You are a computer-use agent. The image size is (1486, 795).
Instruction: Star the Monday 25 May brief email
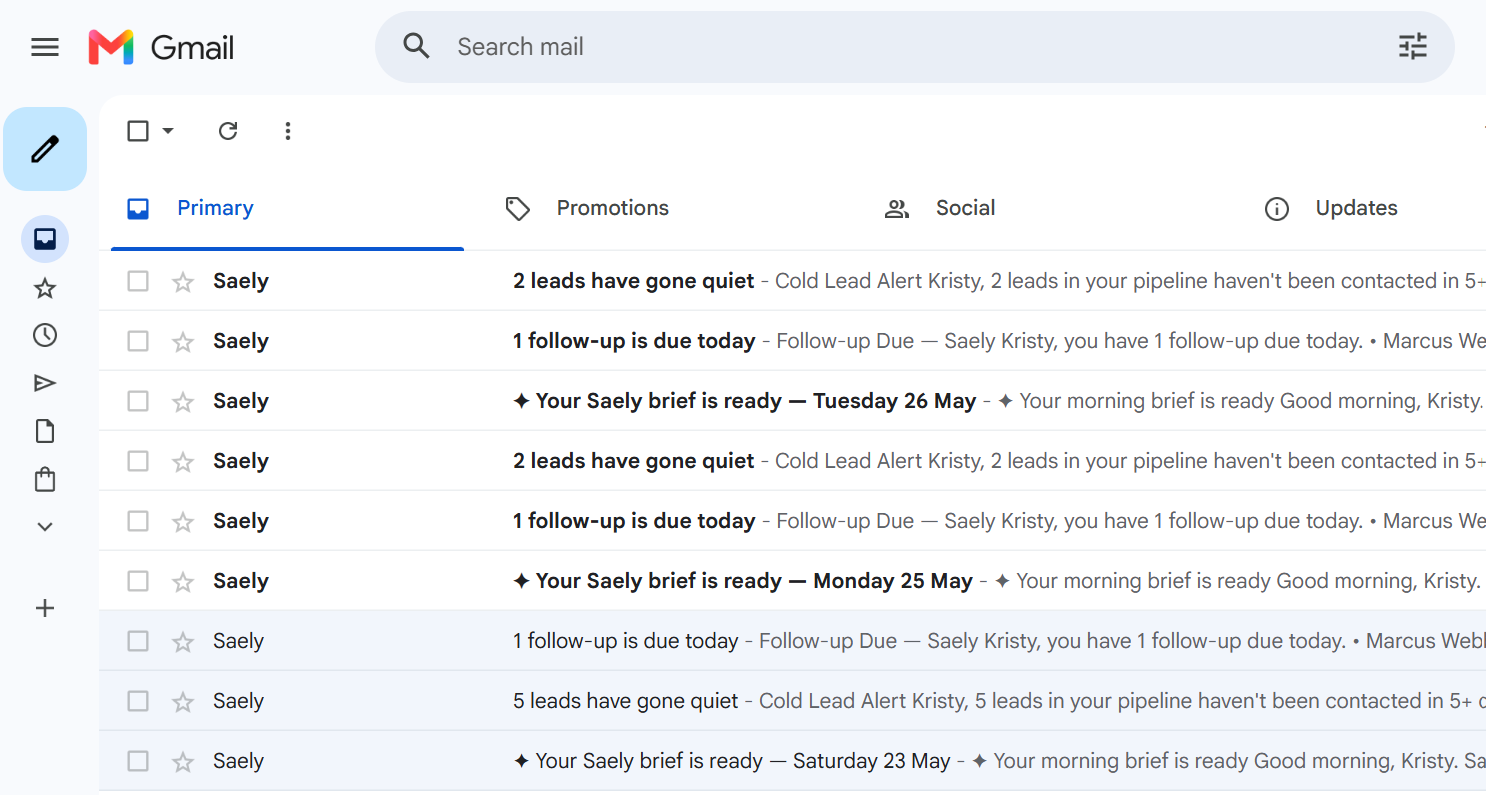click(183, 581)
